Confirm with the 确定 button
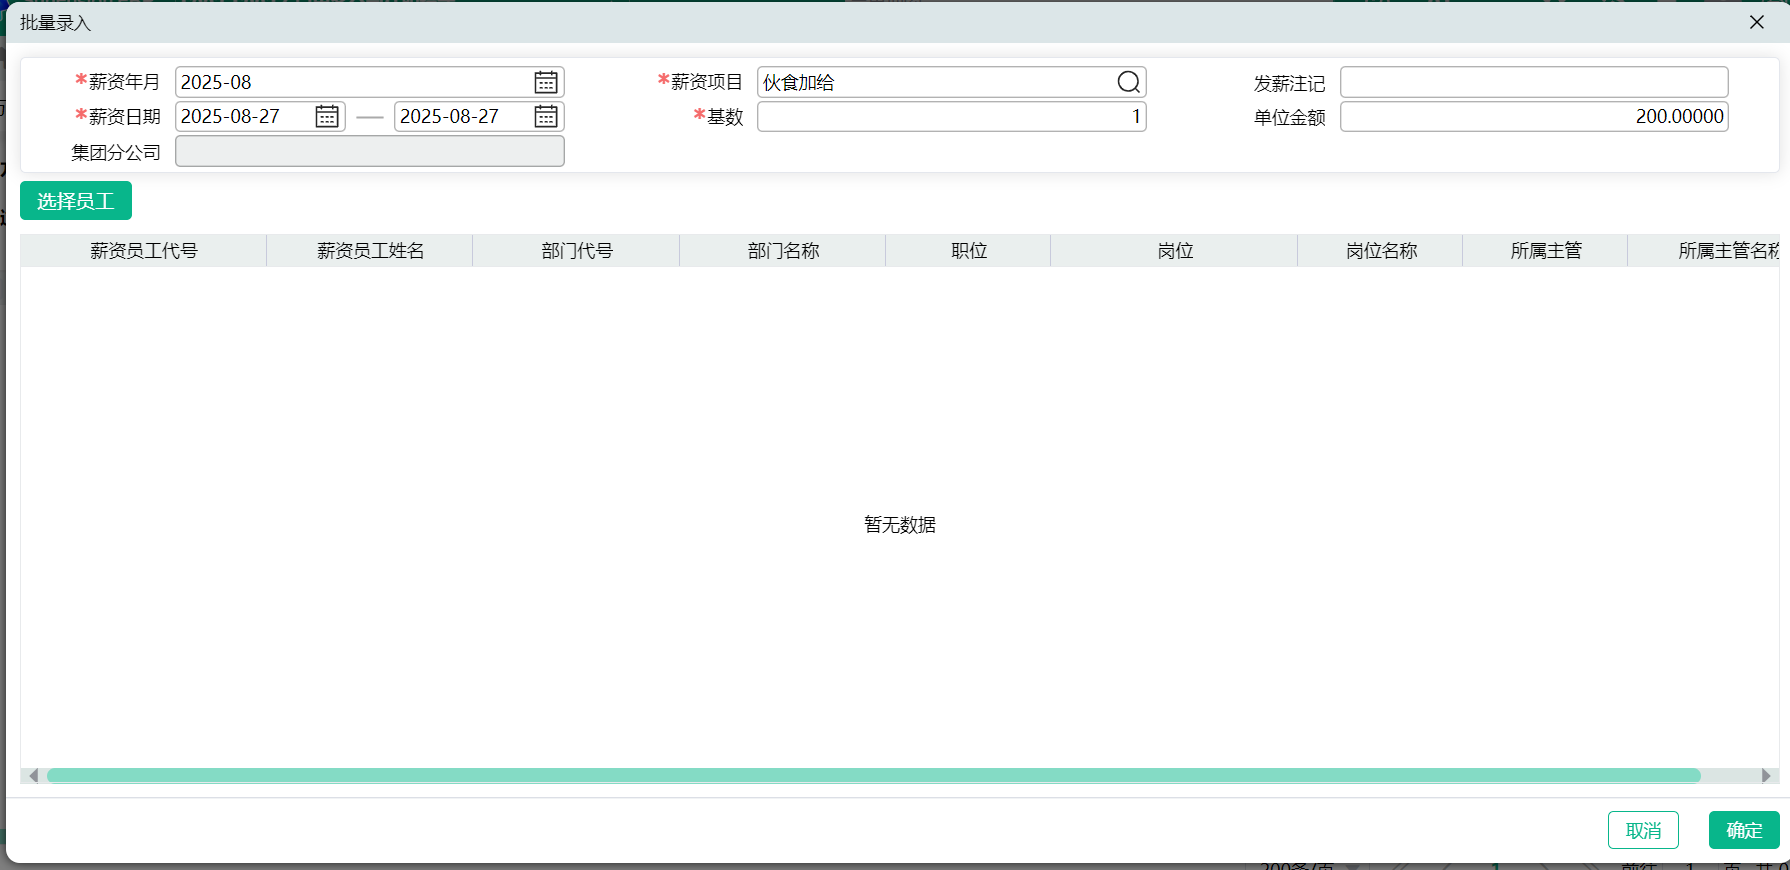 click(x=1743, y=830)
